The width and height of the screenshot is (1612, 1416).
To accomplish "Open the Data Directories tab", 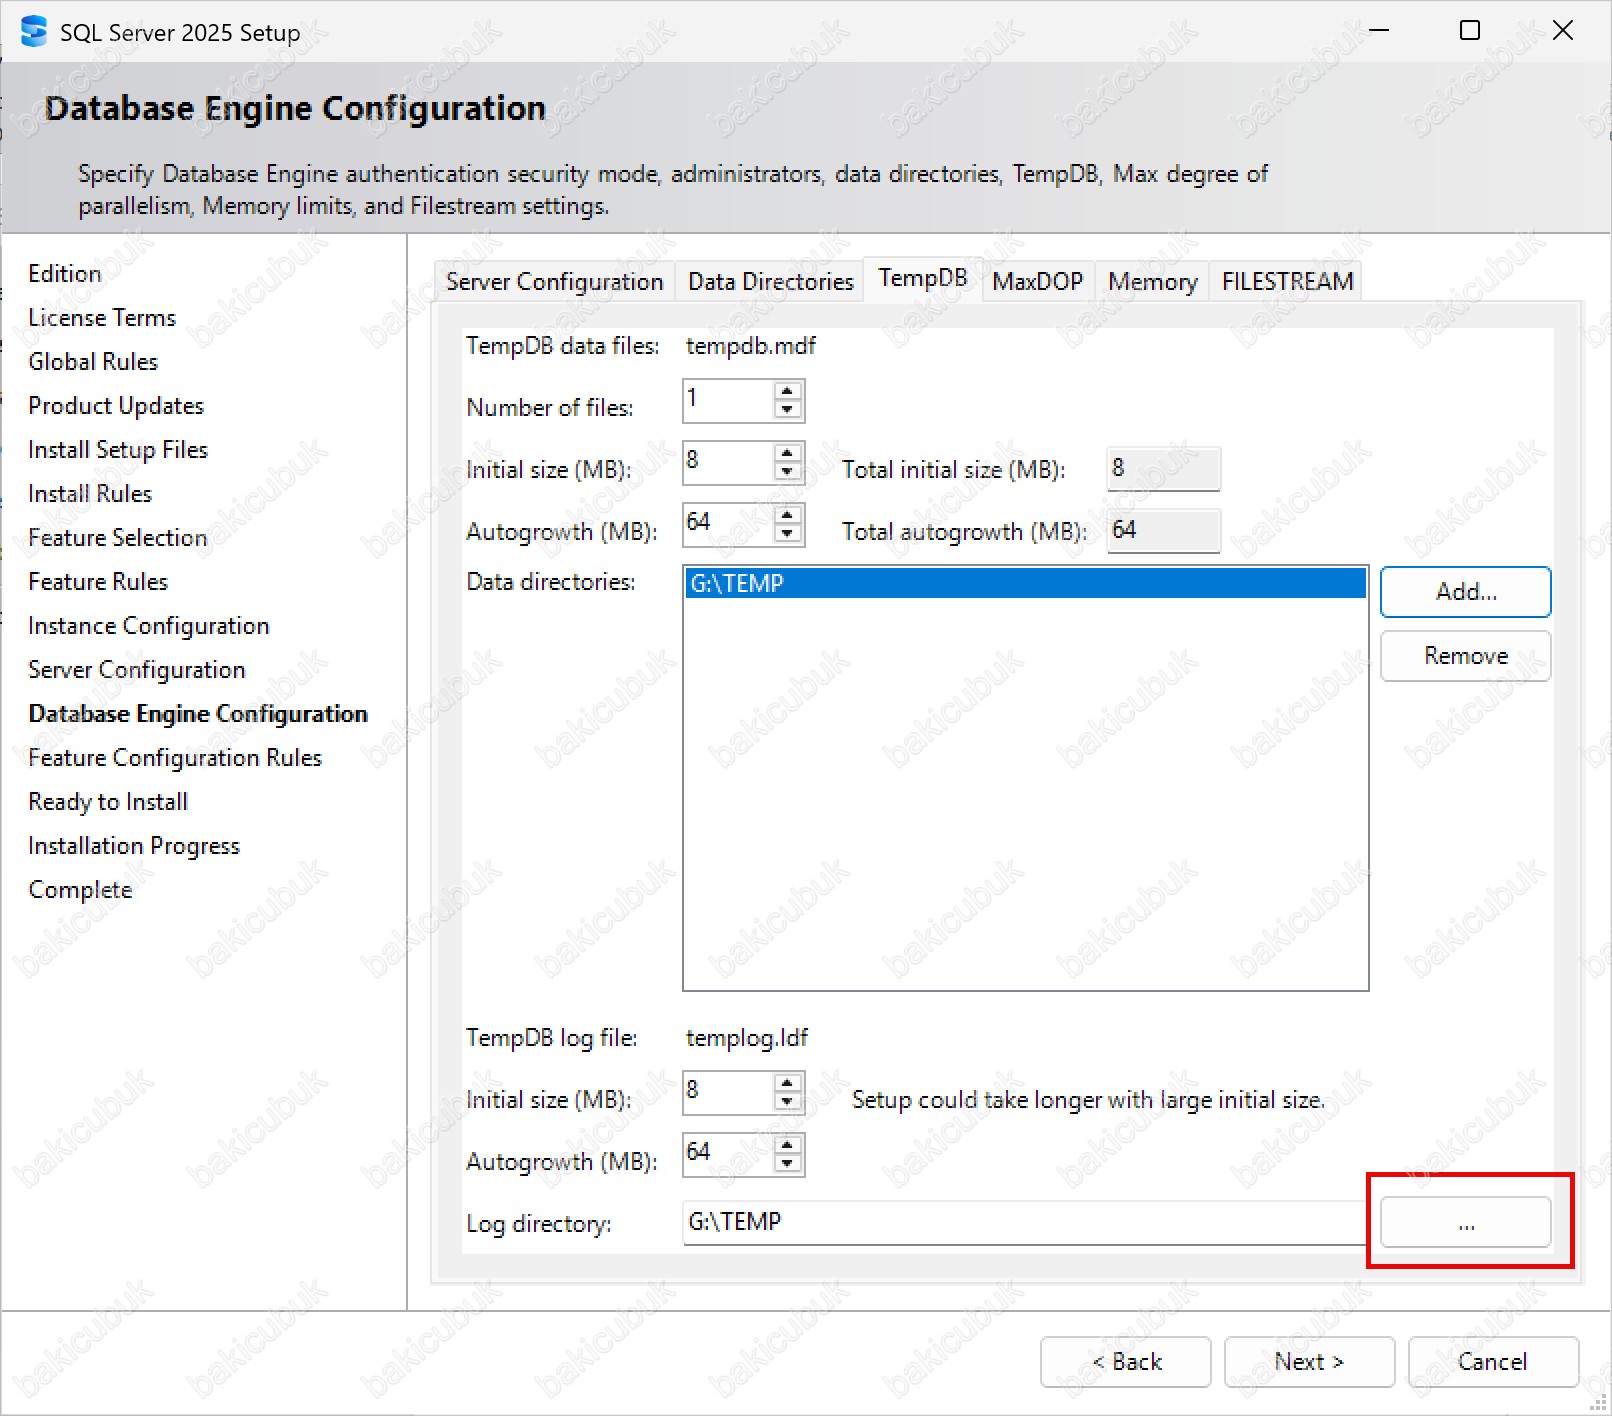I will coord(770,282).
